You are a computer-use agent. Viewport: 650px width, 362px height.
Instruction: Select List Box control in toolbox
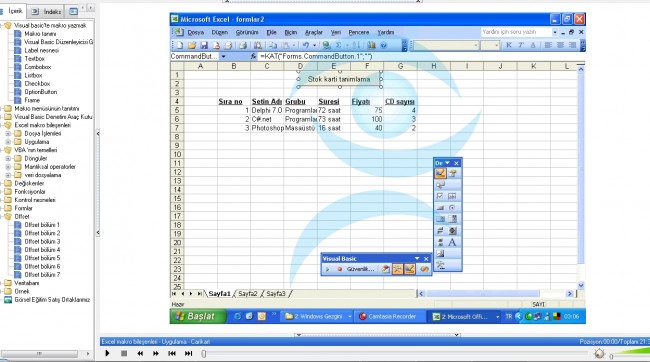tap(440, 219)
